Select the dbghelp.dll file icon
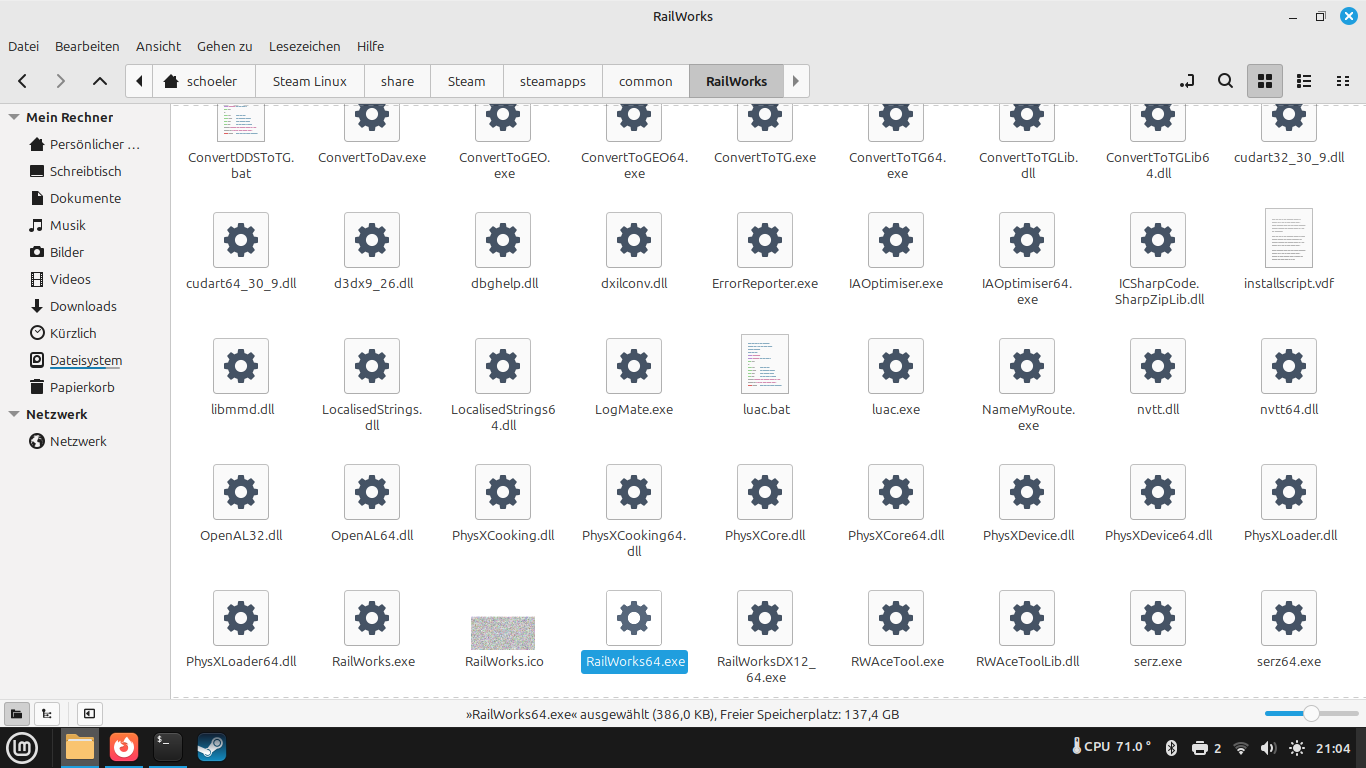Screen dimensions: 1366x768 503,240
